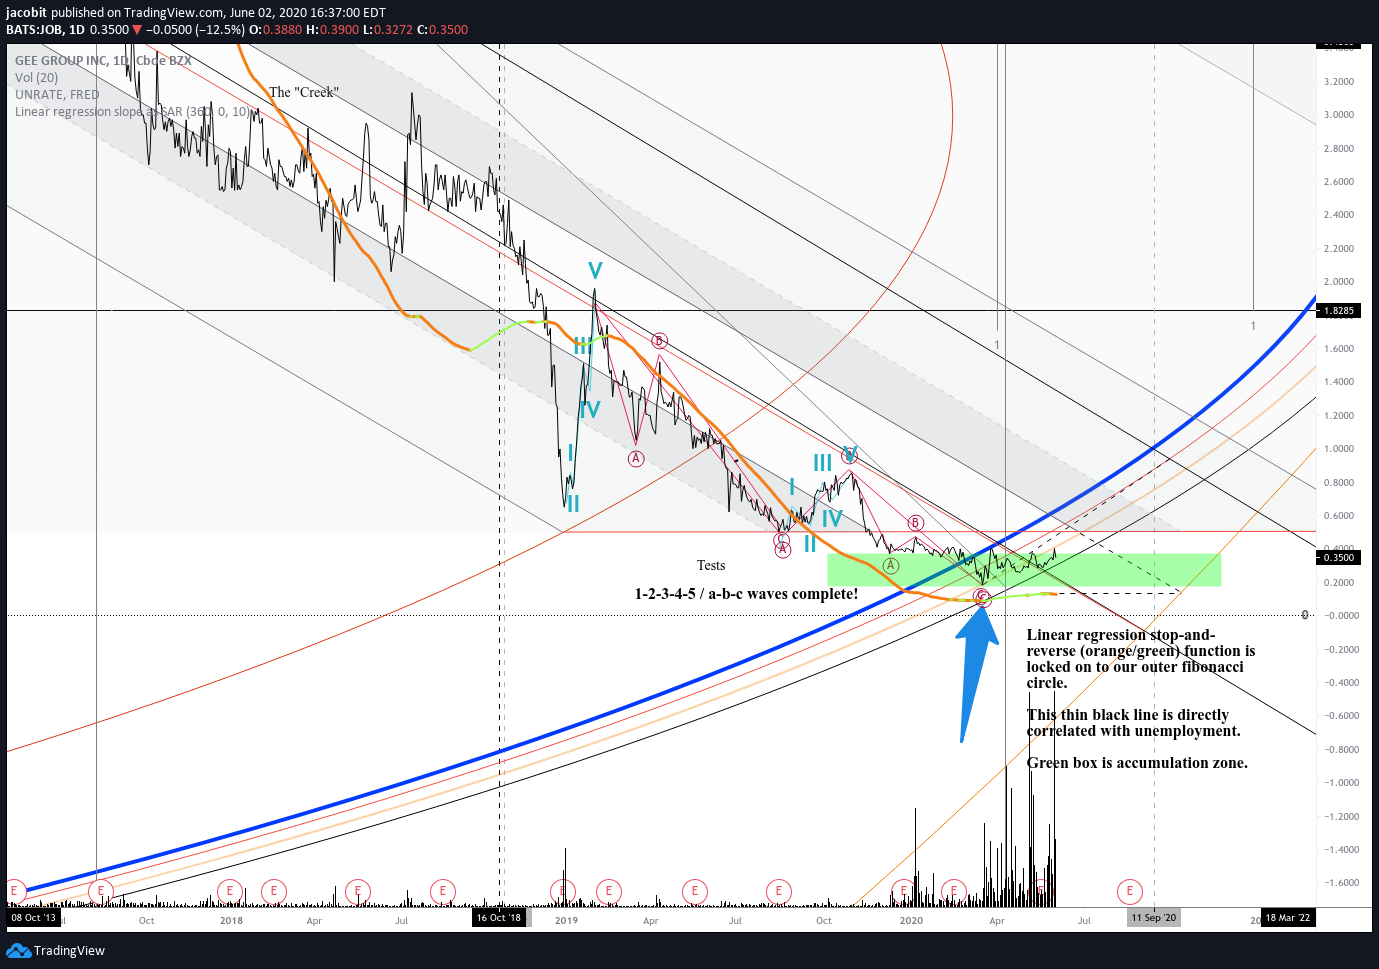Click the -1.0000 tick on price axis
This screenshot has height=969, width=1379.
pos(1339,783)
